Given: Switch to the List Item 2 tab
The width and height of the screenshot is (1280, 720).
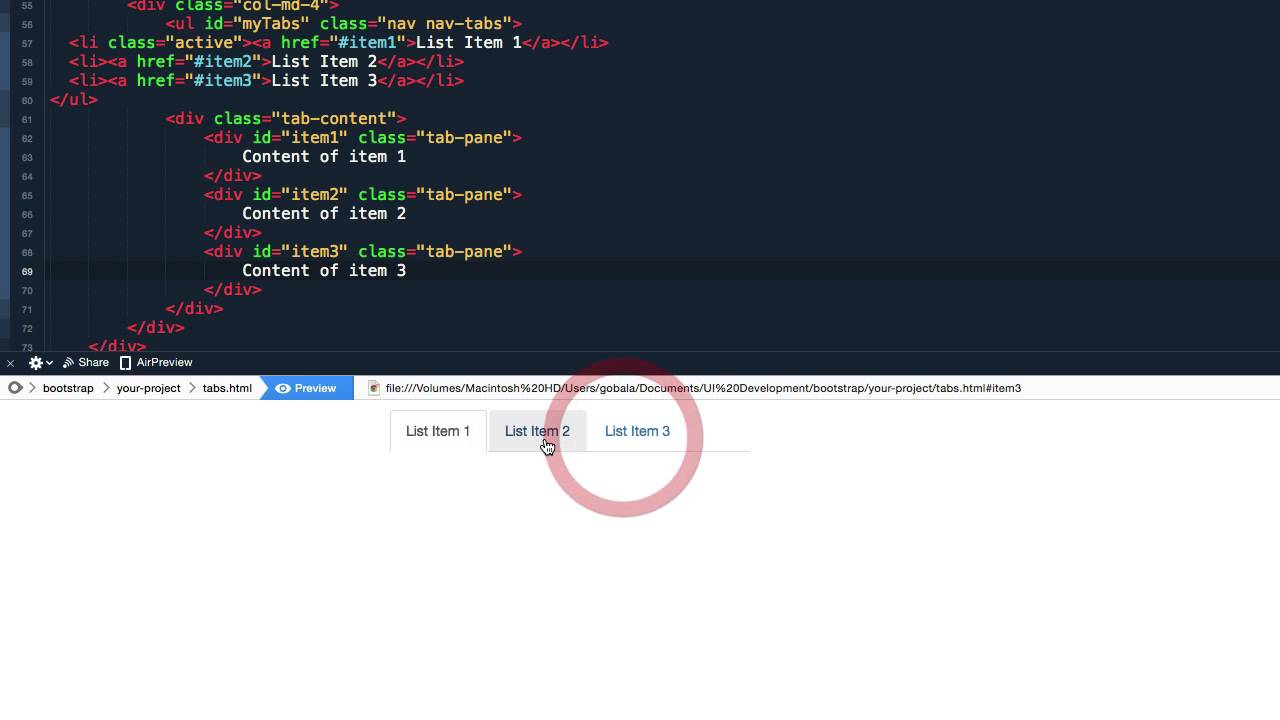Looking at the screenshot, I should (537, 431).
